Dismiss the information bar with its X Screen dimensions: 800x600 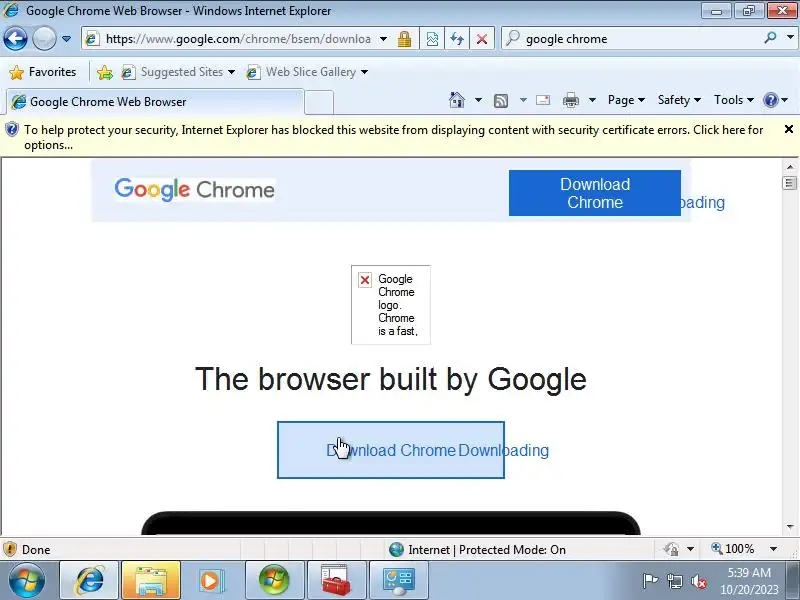[788, 129]
